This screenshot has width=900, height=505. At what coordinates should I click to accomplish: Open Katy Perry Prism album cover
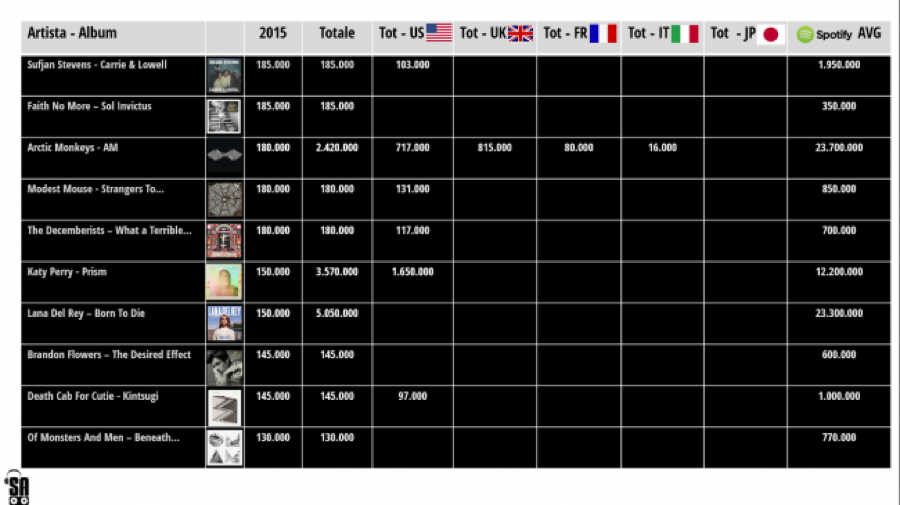tap(224, 282)
